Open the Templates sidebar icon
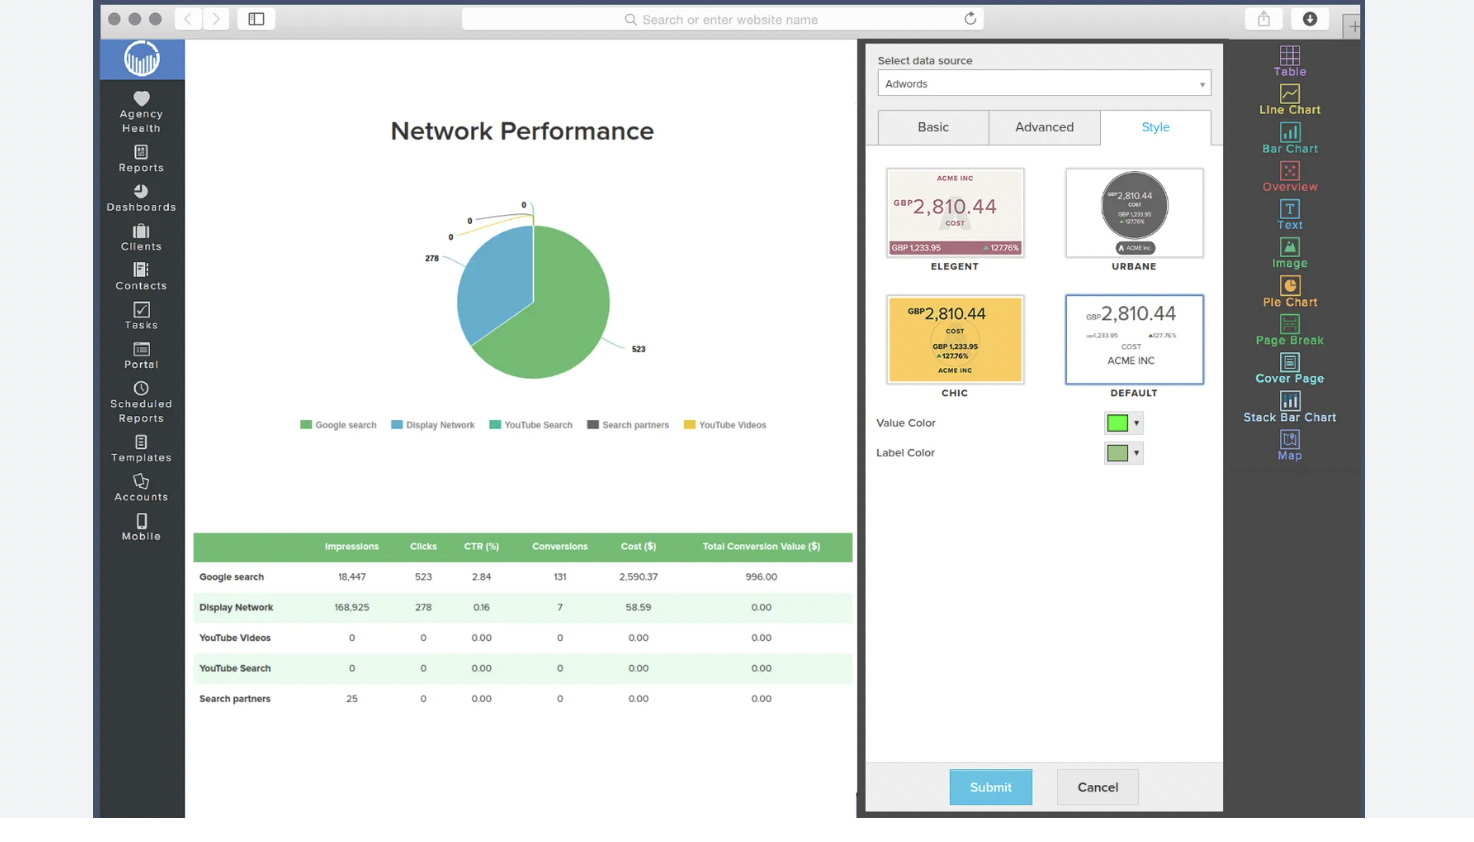Screen dimensions: 1474x842 click(x=141, y=448)
